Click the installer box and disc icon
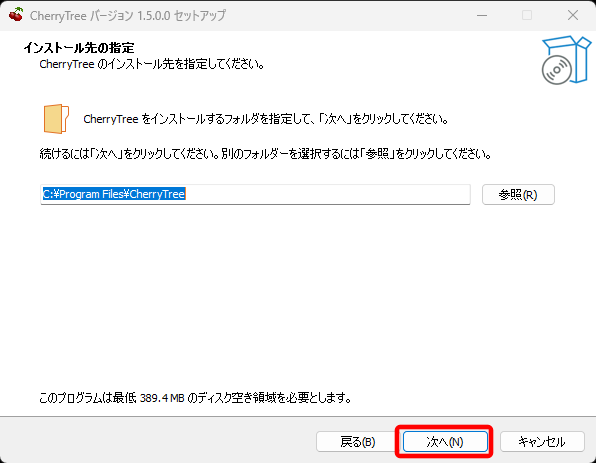 [x=566, y=60]
